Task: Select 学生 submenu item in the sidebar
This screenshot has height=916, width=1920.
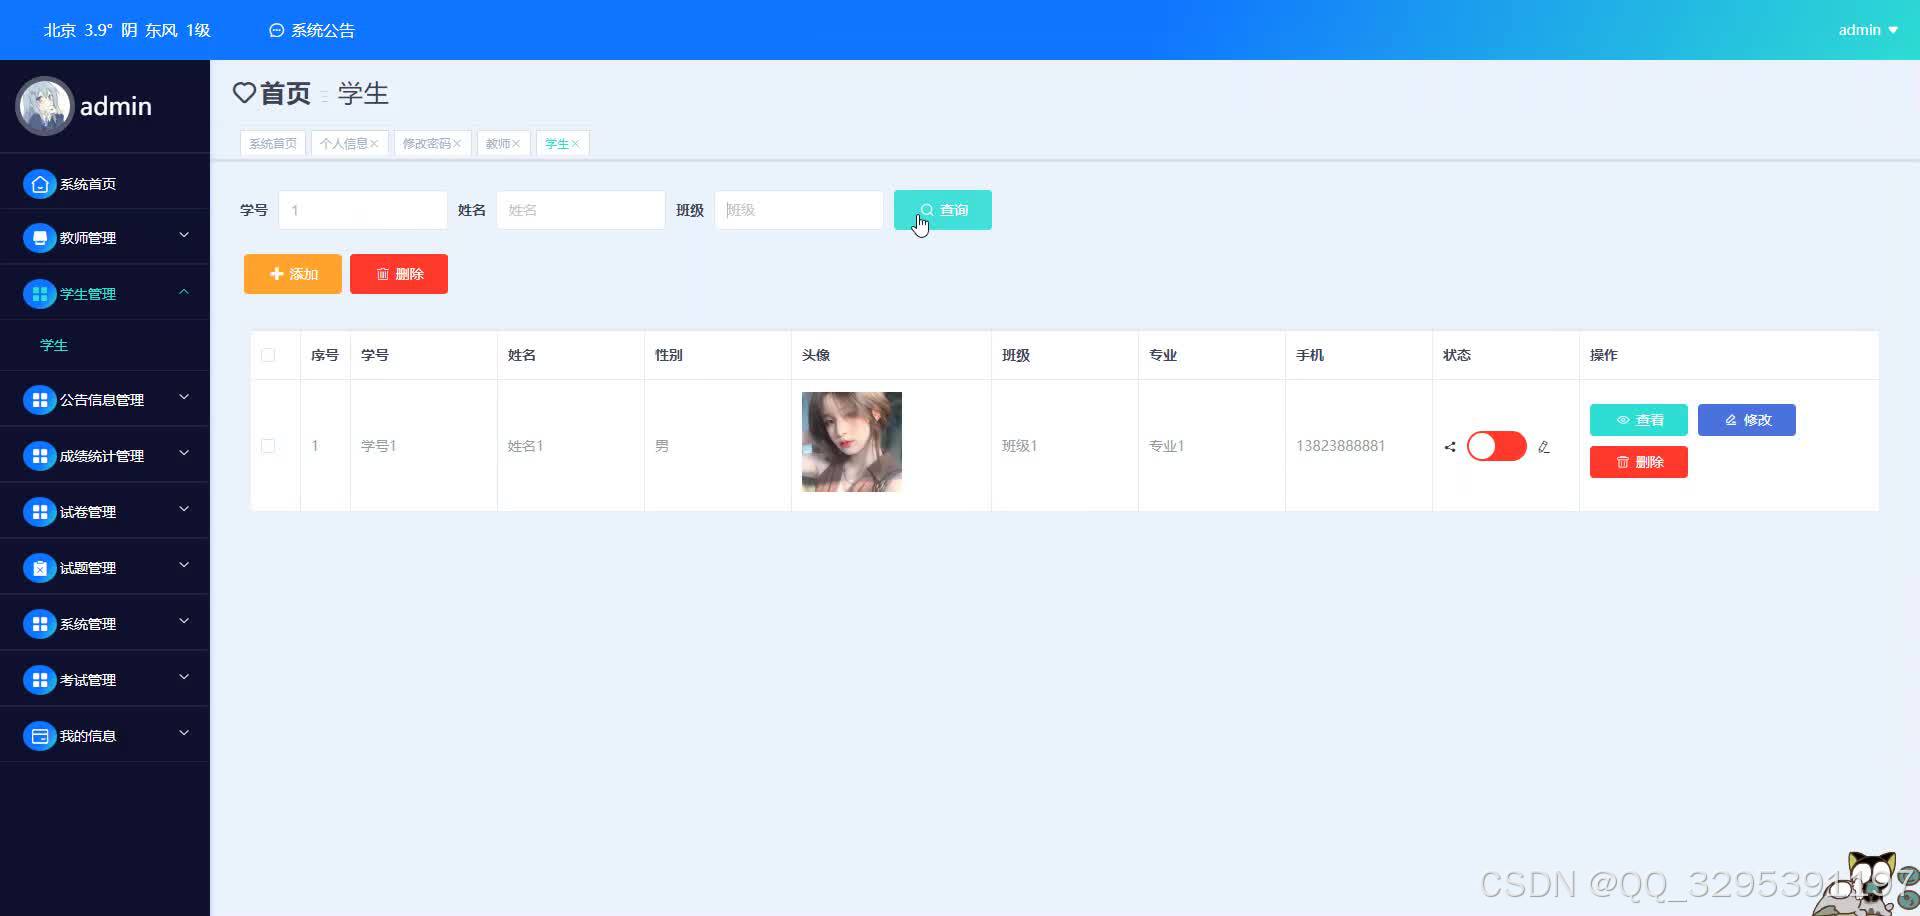Action: click(x=54, y=345)
